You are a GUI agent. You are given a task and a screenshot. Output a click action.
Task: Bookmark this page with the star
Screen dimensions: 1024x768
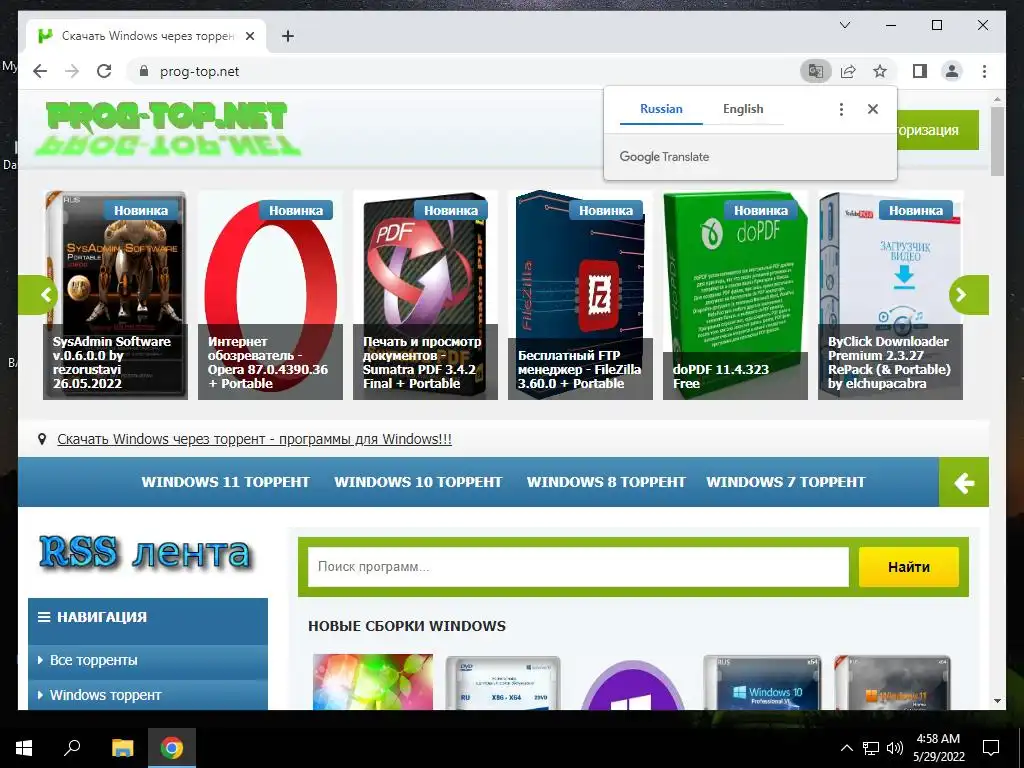[880, 71]
